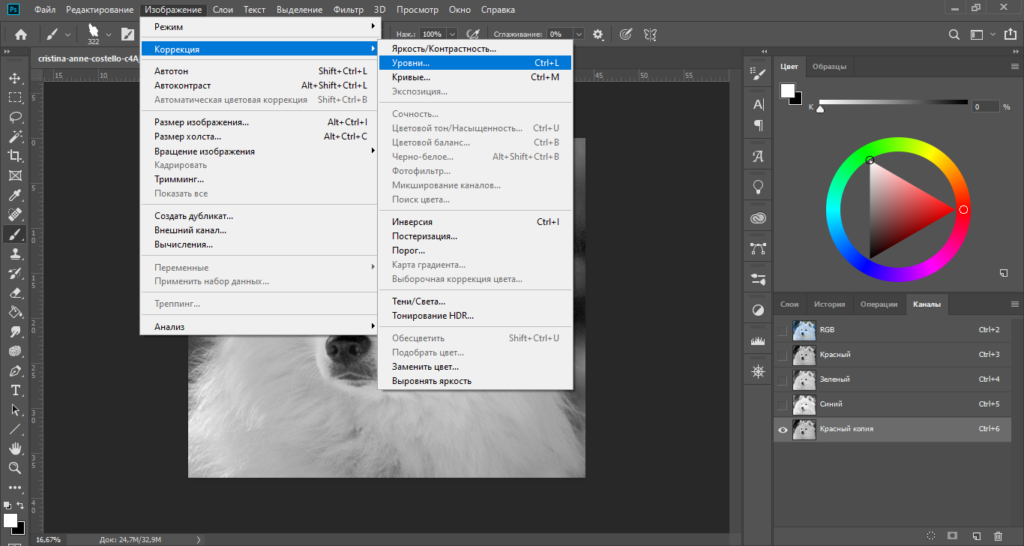Hide the Красный копия channel eye
Image resolution: width=1024 pixels, height=546 pixels.
(782, 430)
